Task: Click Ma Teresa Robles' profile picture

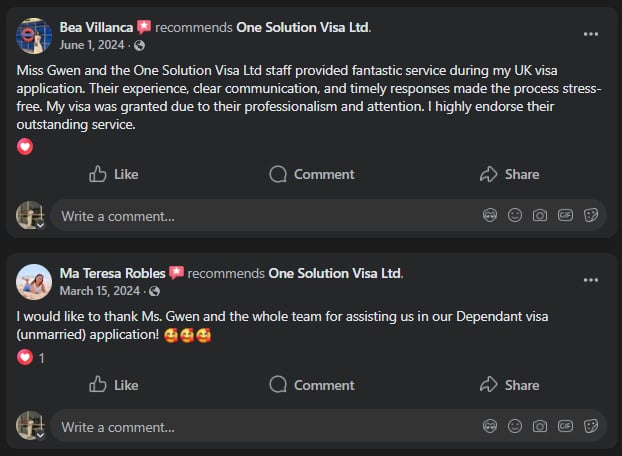Action: 34,281
